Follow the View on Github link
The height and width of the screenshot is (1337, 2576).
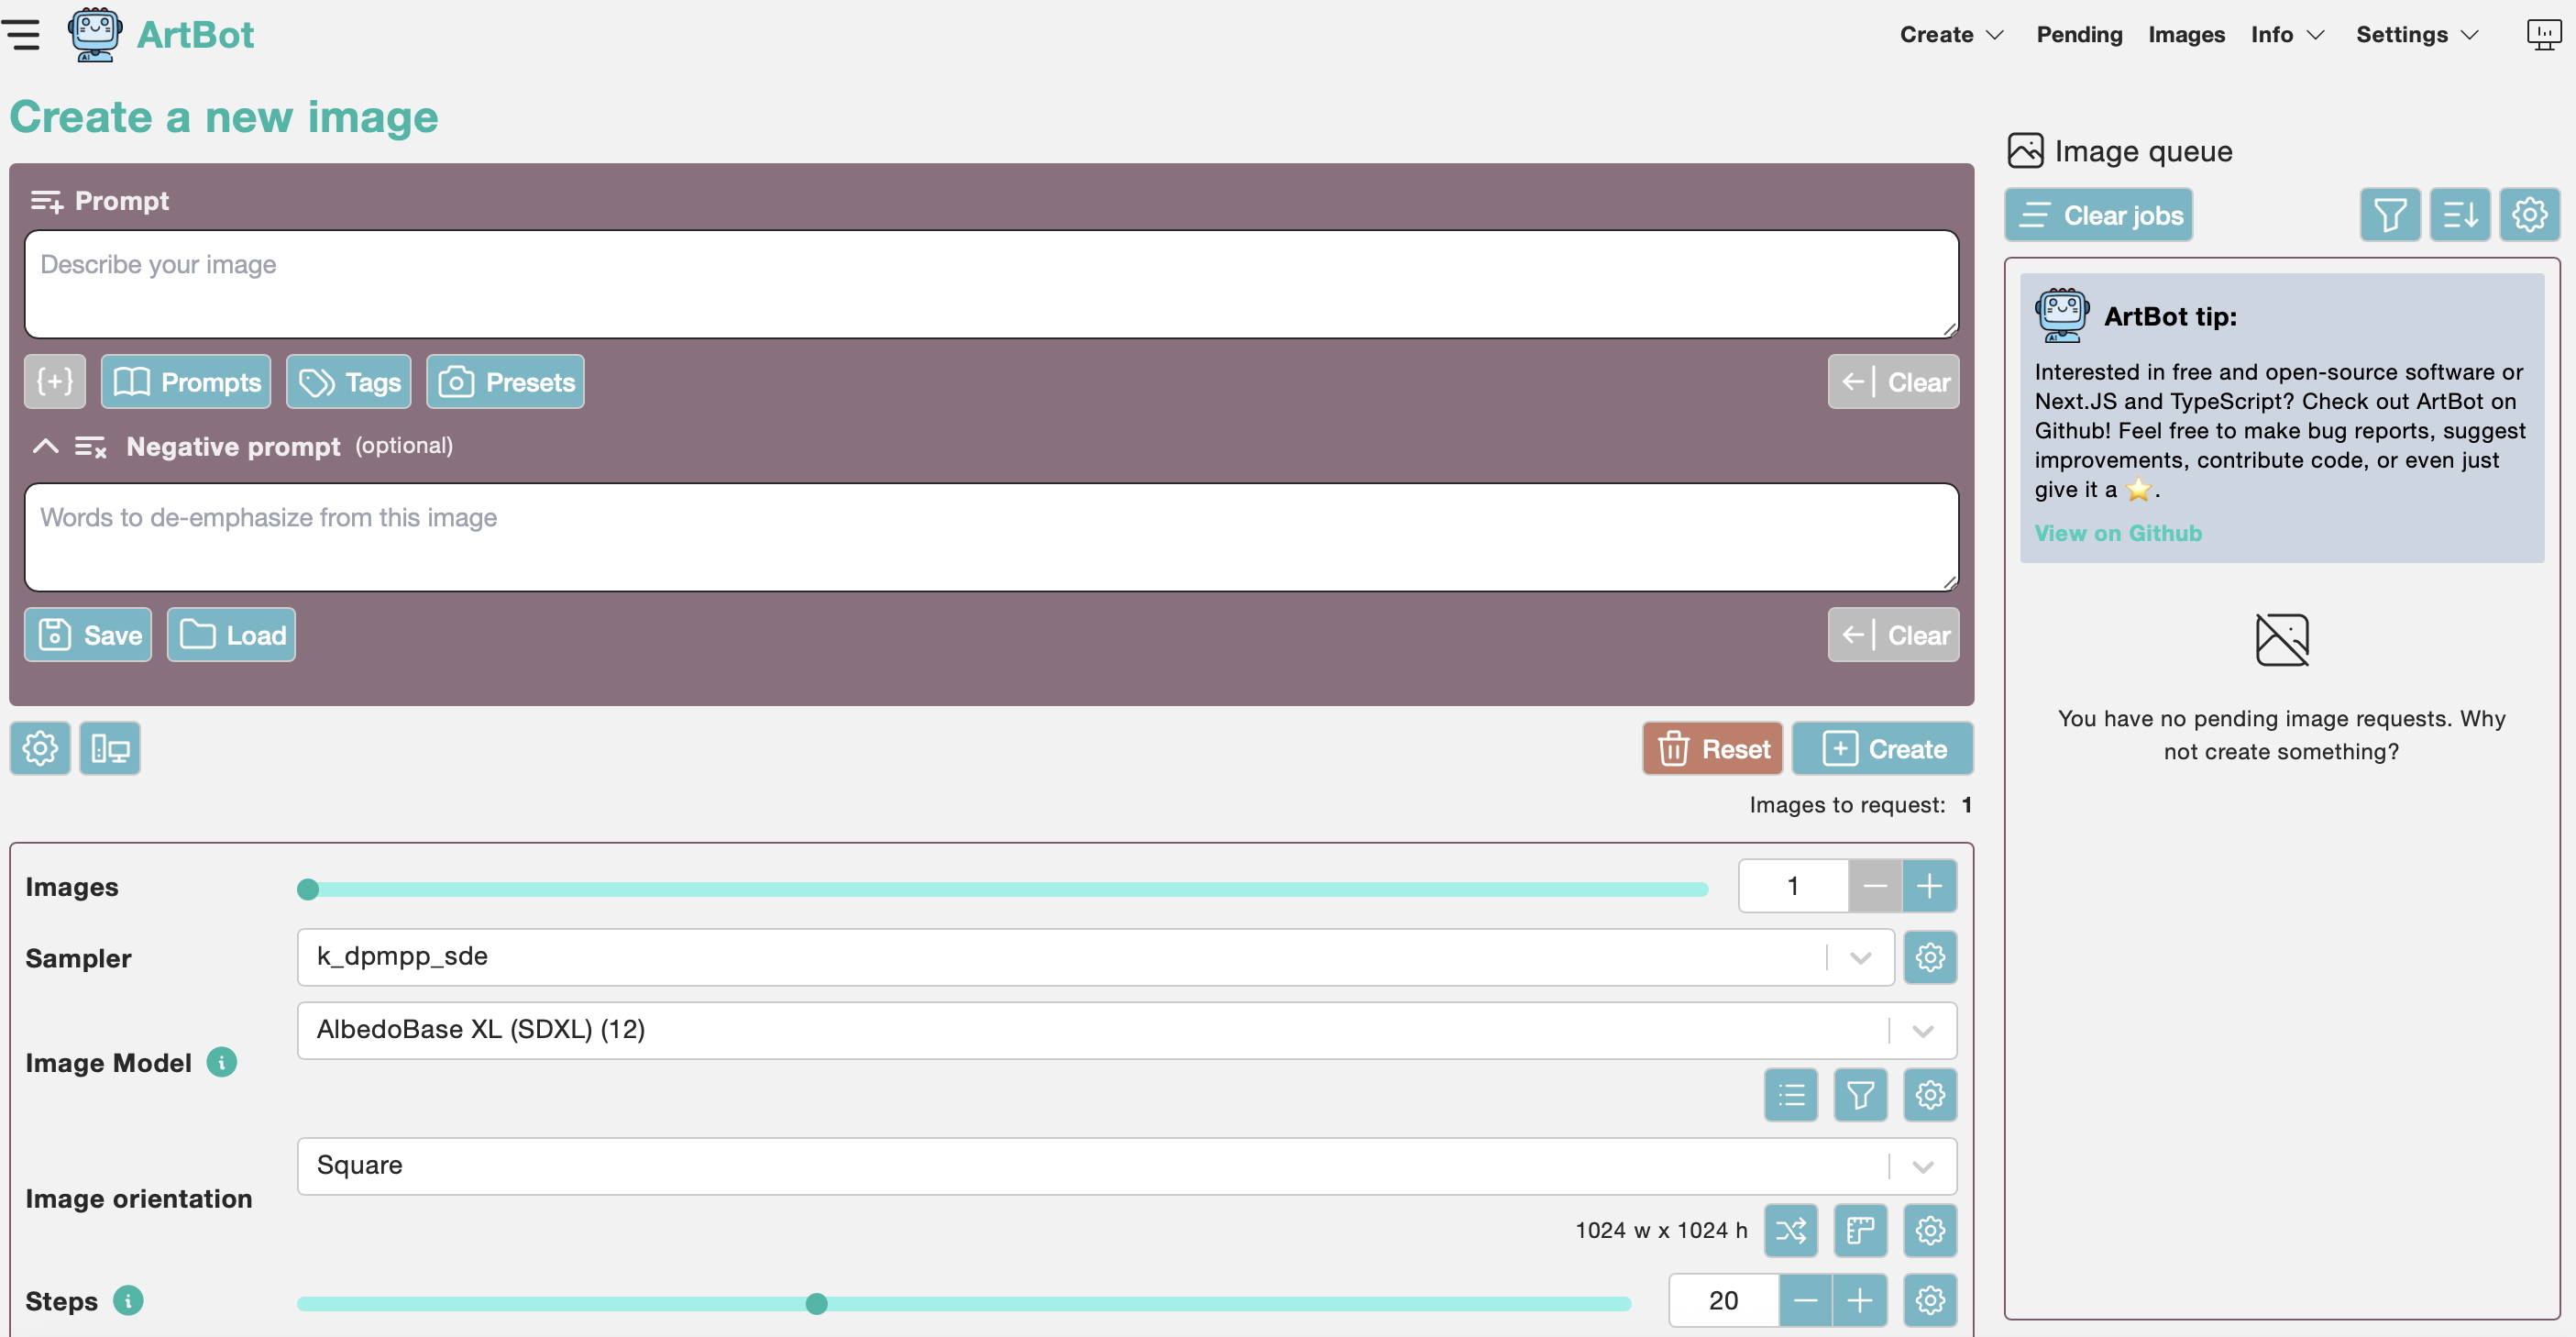[x=2117, y=533]
